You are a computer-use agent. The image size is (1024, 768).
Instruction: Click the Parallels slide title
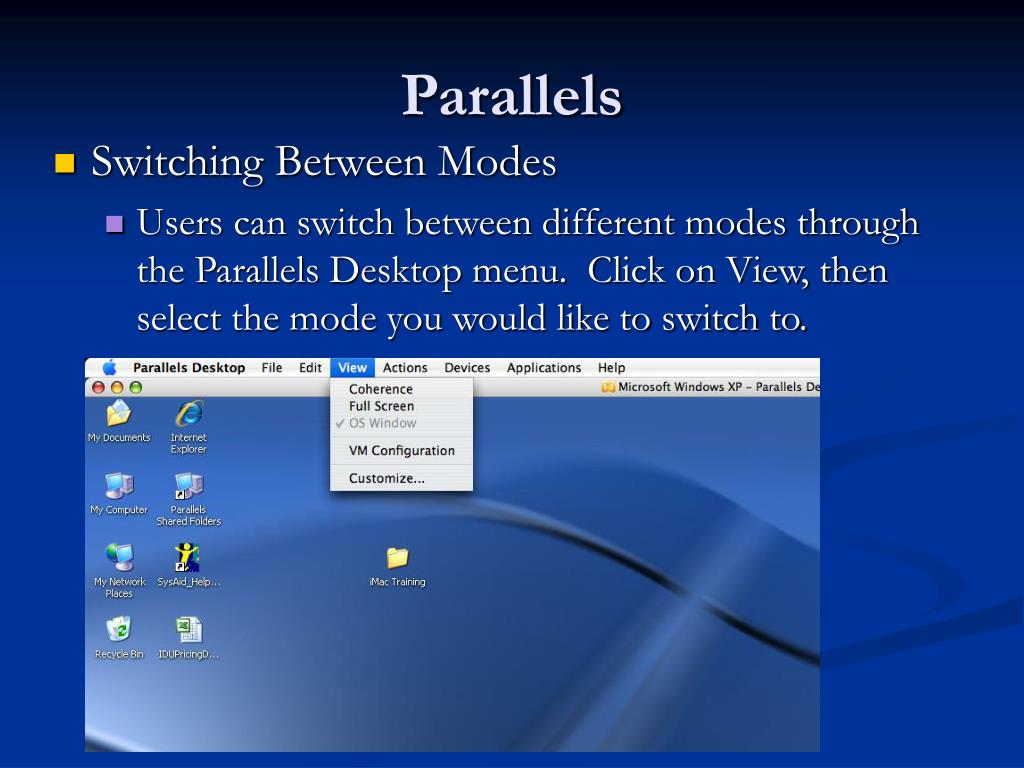[x=511, y=95]
